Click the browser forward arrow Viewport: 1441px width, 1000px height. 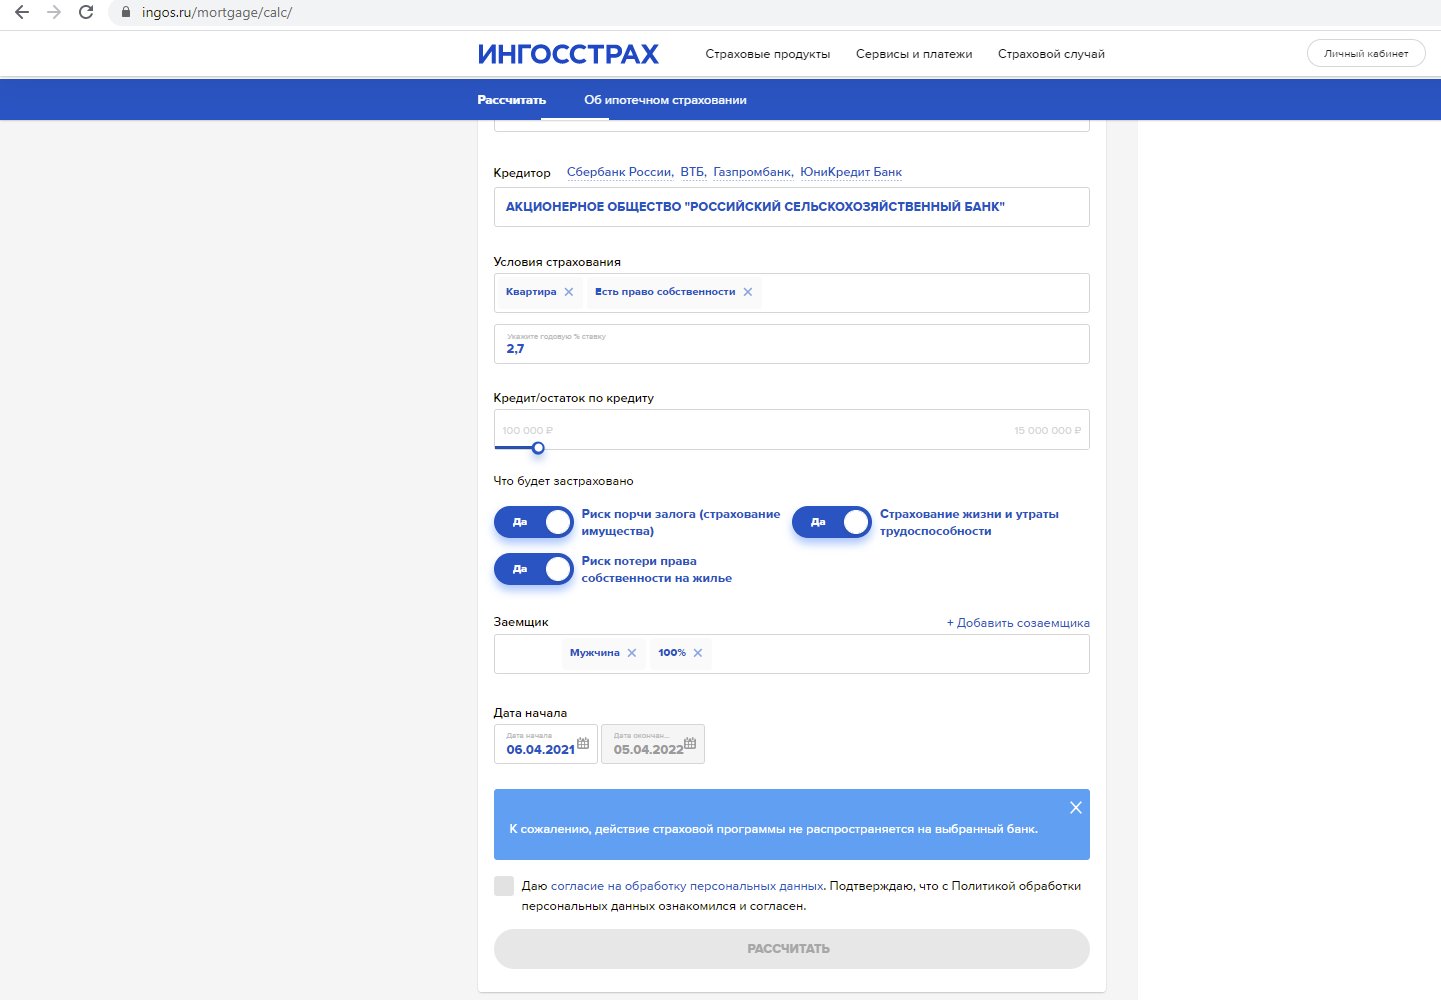[54, 13]
